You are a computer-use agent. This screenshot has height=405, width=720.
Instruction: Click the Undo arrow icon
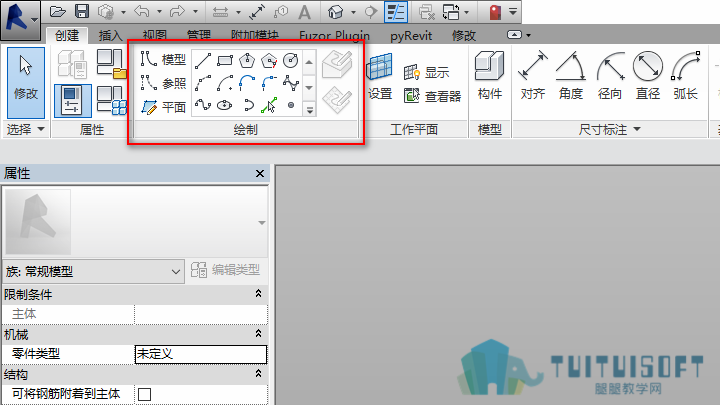click(x=142, y=11)
